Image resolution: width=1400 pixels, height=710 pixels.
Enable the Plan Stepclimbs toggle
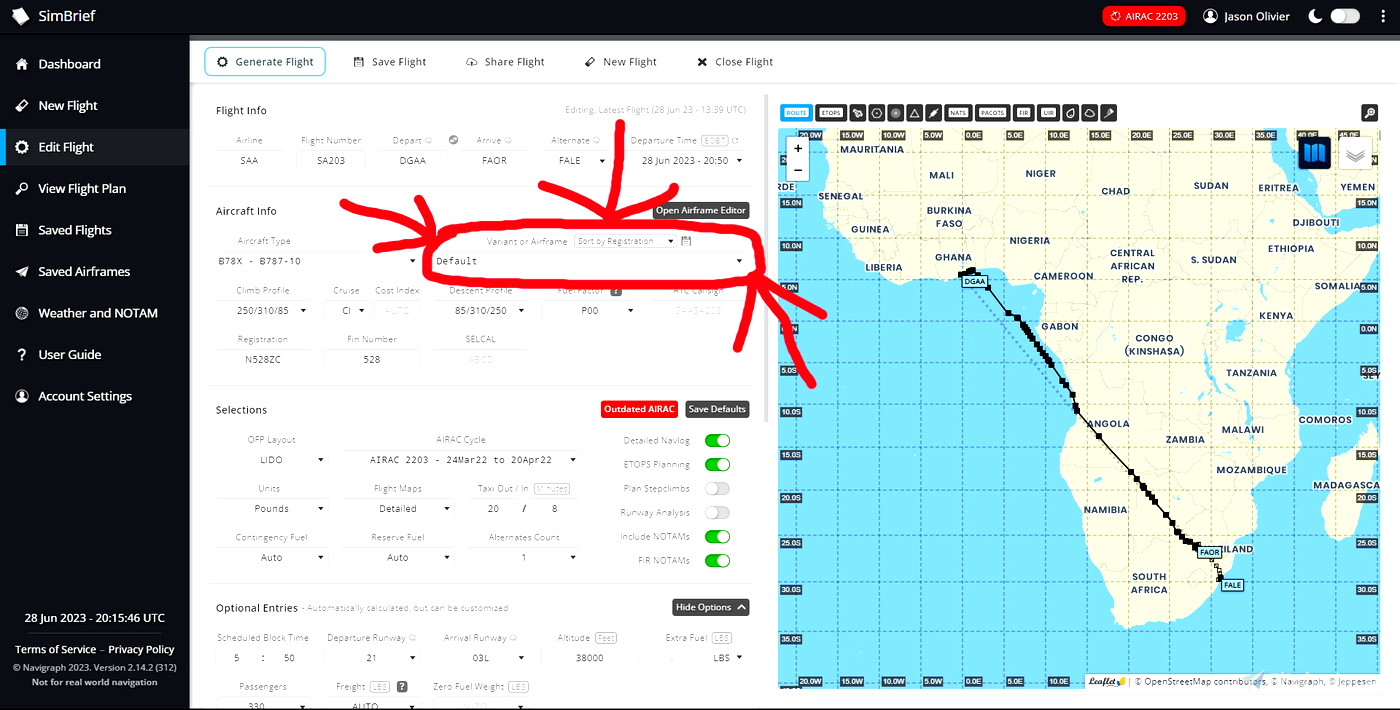717,489
